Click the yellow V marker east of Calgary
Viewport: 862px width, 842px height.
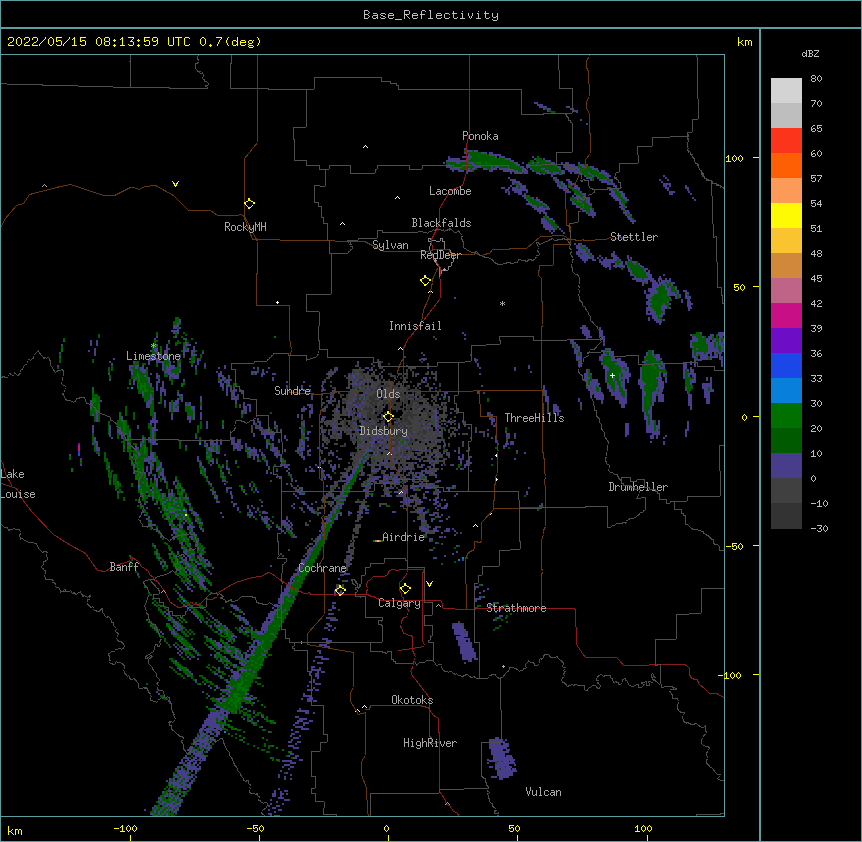(429, 584)
